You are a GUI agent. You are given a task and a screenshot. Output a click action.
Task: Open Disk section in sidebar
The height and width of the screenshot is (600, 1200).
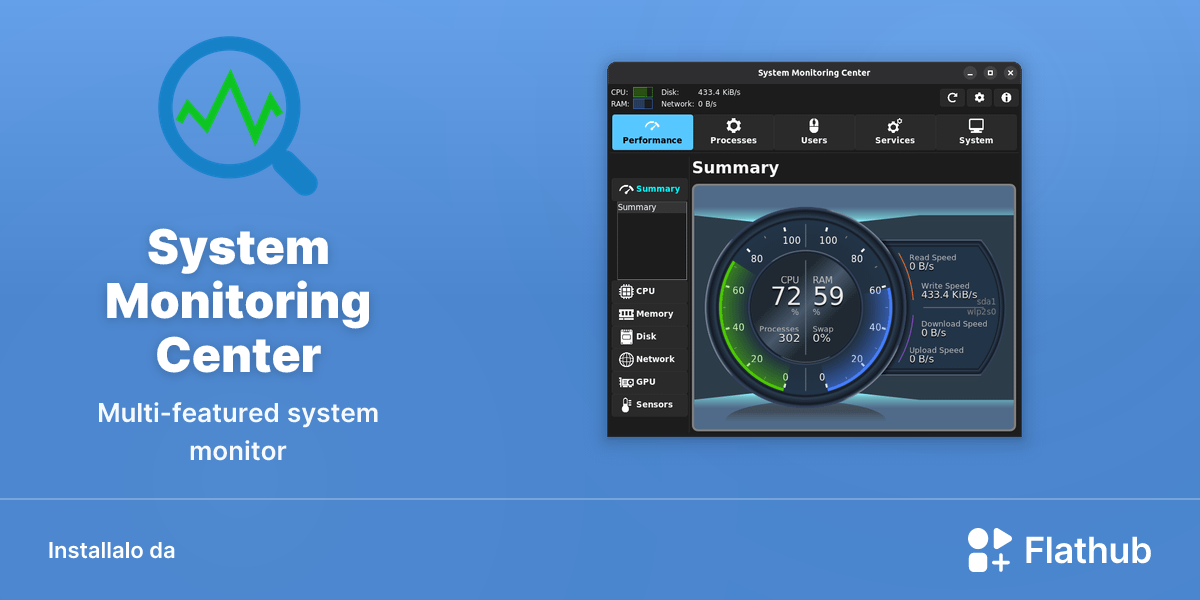[650, 337]
